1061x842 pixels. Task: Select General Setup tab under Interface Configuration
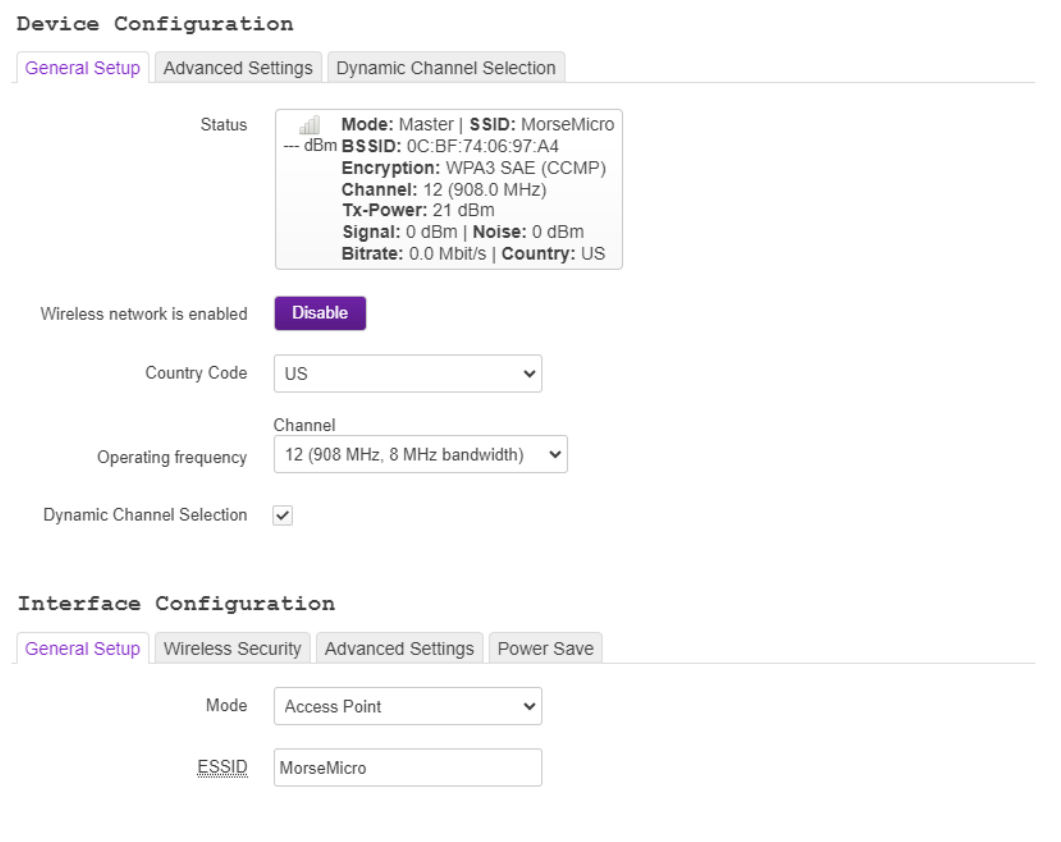click(x=82, y=649)
